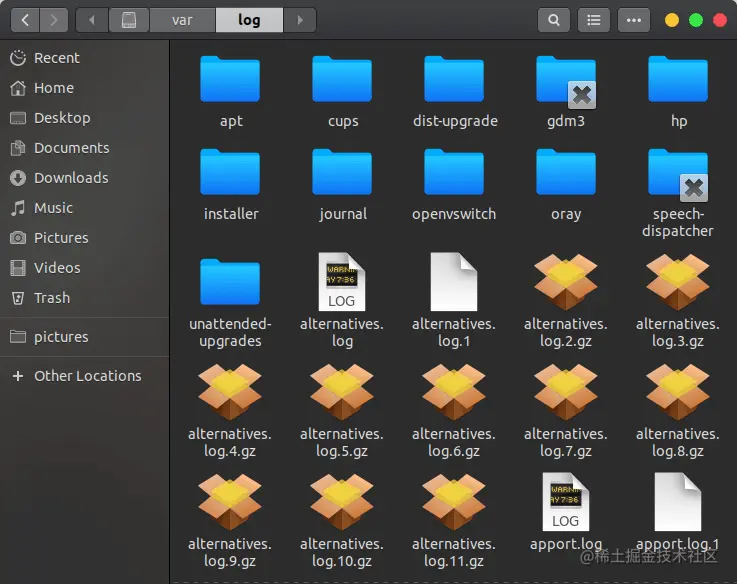Select the alternatives.log.3.gz archive
This screenshot has width=737, height=584.
coord(678,301)
